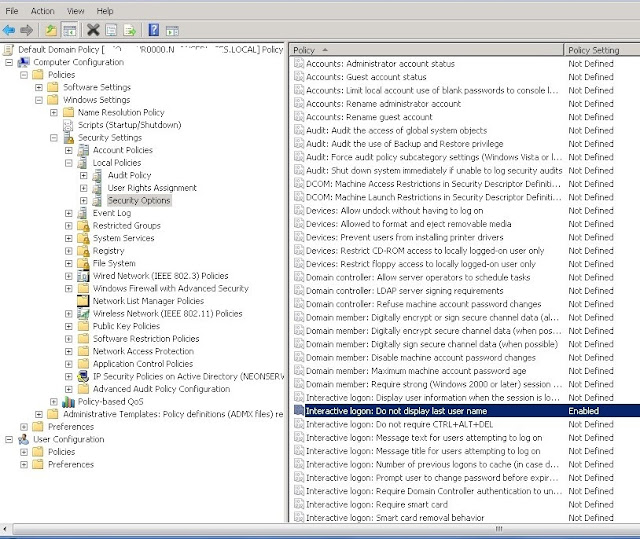Viewport: 640px width, 539px height.
Task: Click the Export List toolbar icon
Action: click(129, 30)
